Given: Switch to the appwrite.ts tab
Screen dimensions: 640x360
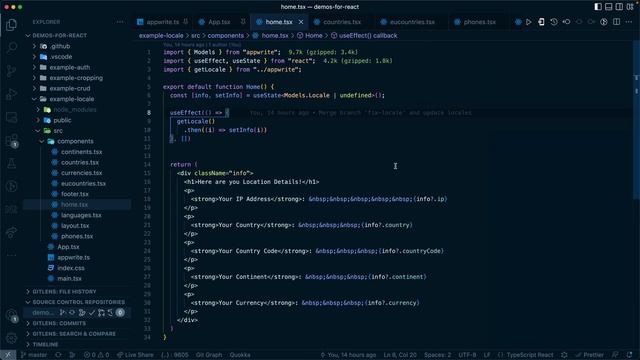Looking at the screenshot, I should (x=162, y=22).
